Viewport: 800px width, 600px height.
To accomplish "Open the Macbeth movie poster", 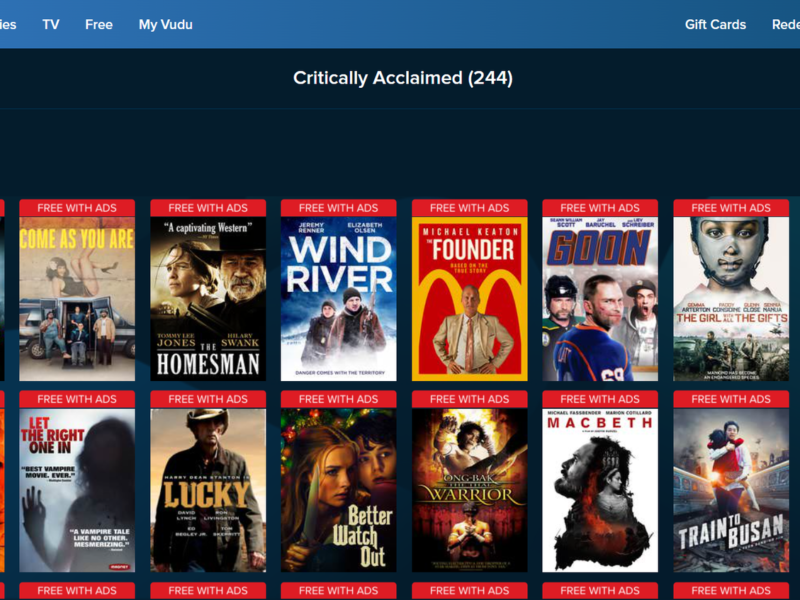I will [x=600, y=490].
